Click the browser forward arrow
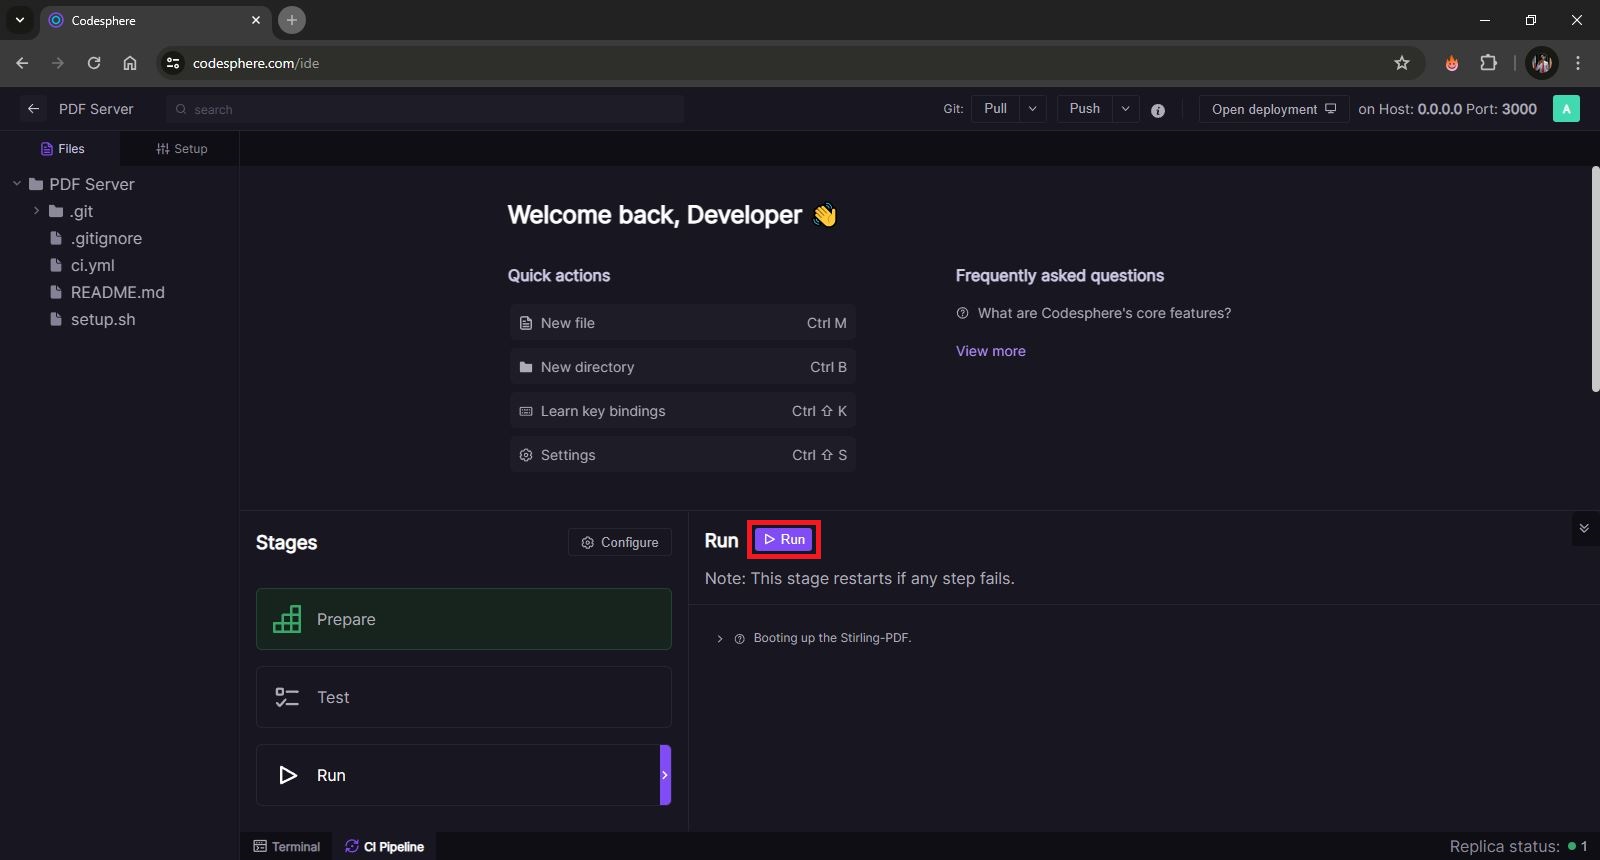Screen dimensions: 1600x860 click(x=58, y=63)
